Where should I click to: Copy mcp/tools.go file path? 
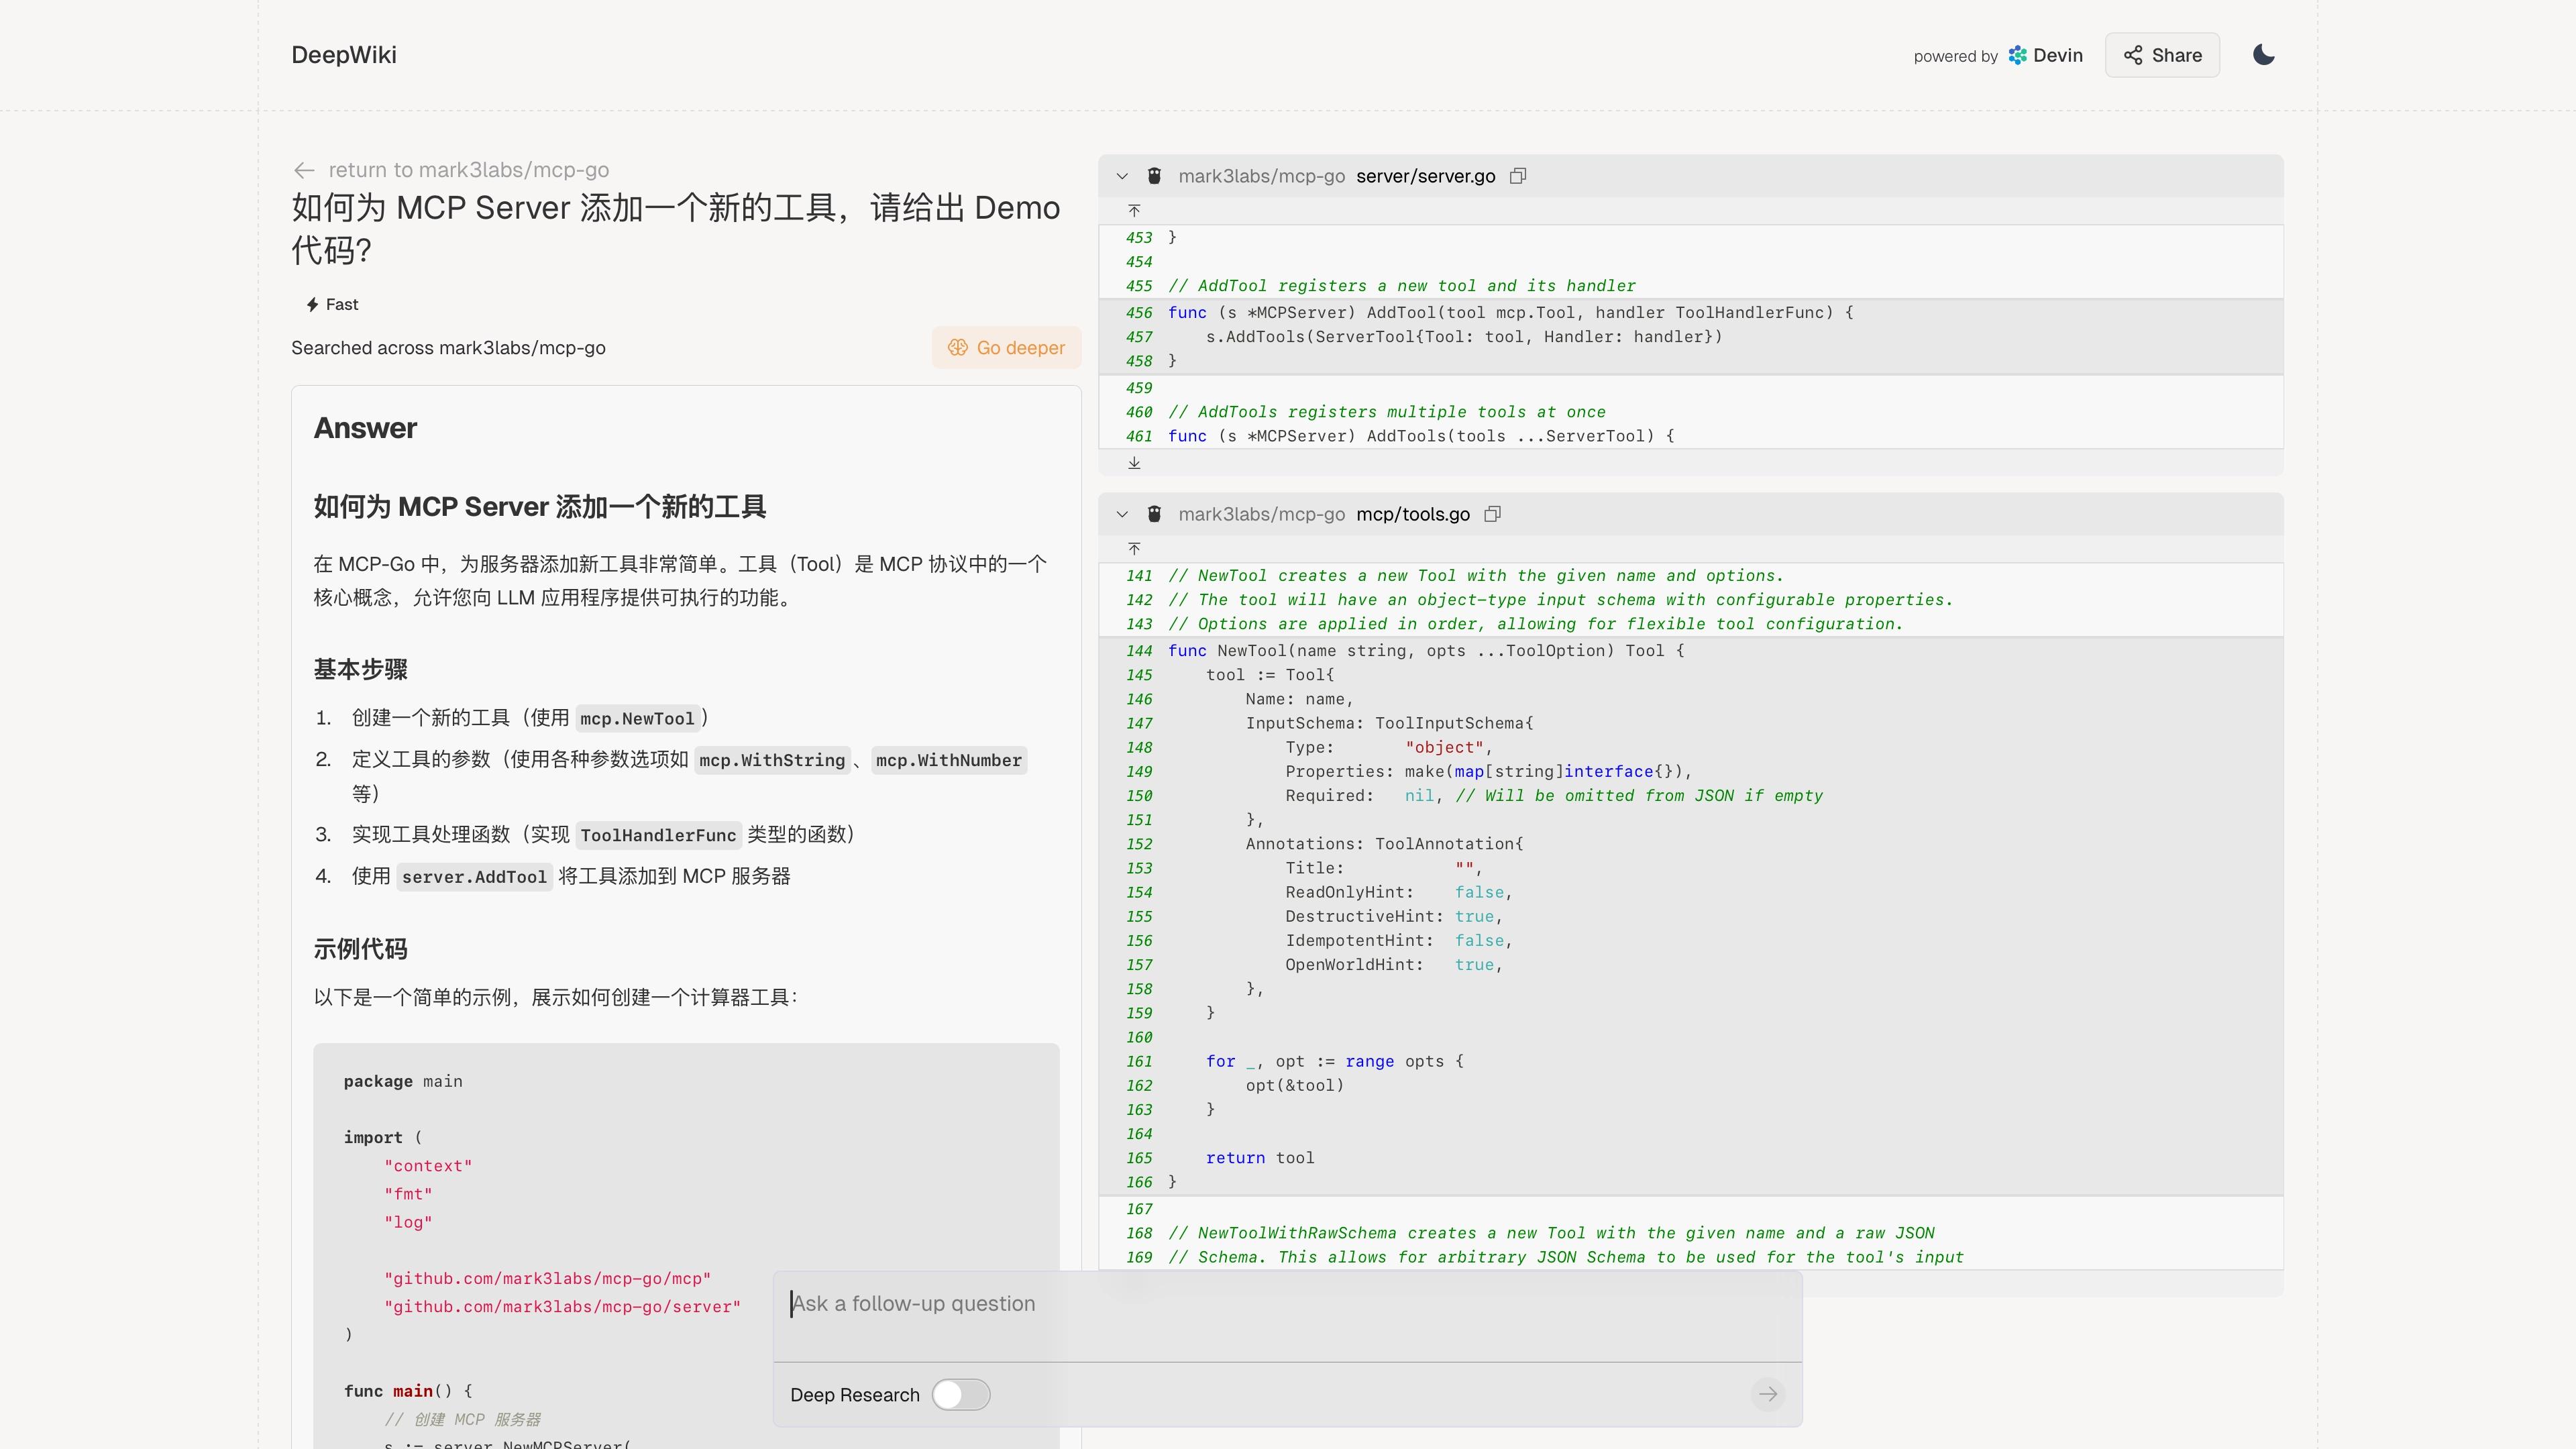click(x=1492, y=514)
